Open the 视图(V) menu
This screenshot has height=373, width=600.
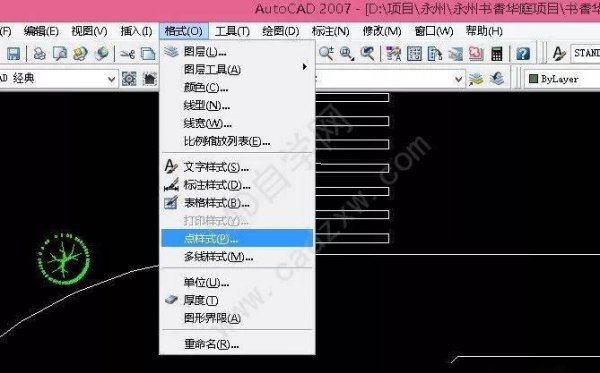(x=89, y=31)
